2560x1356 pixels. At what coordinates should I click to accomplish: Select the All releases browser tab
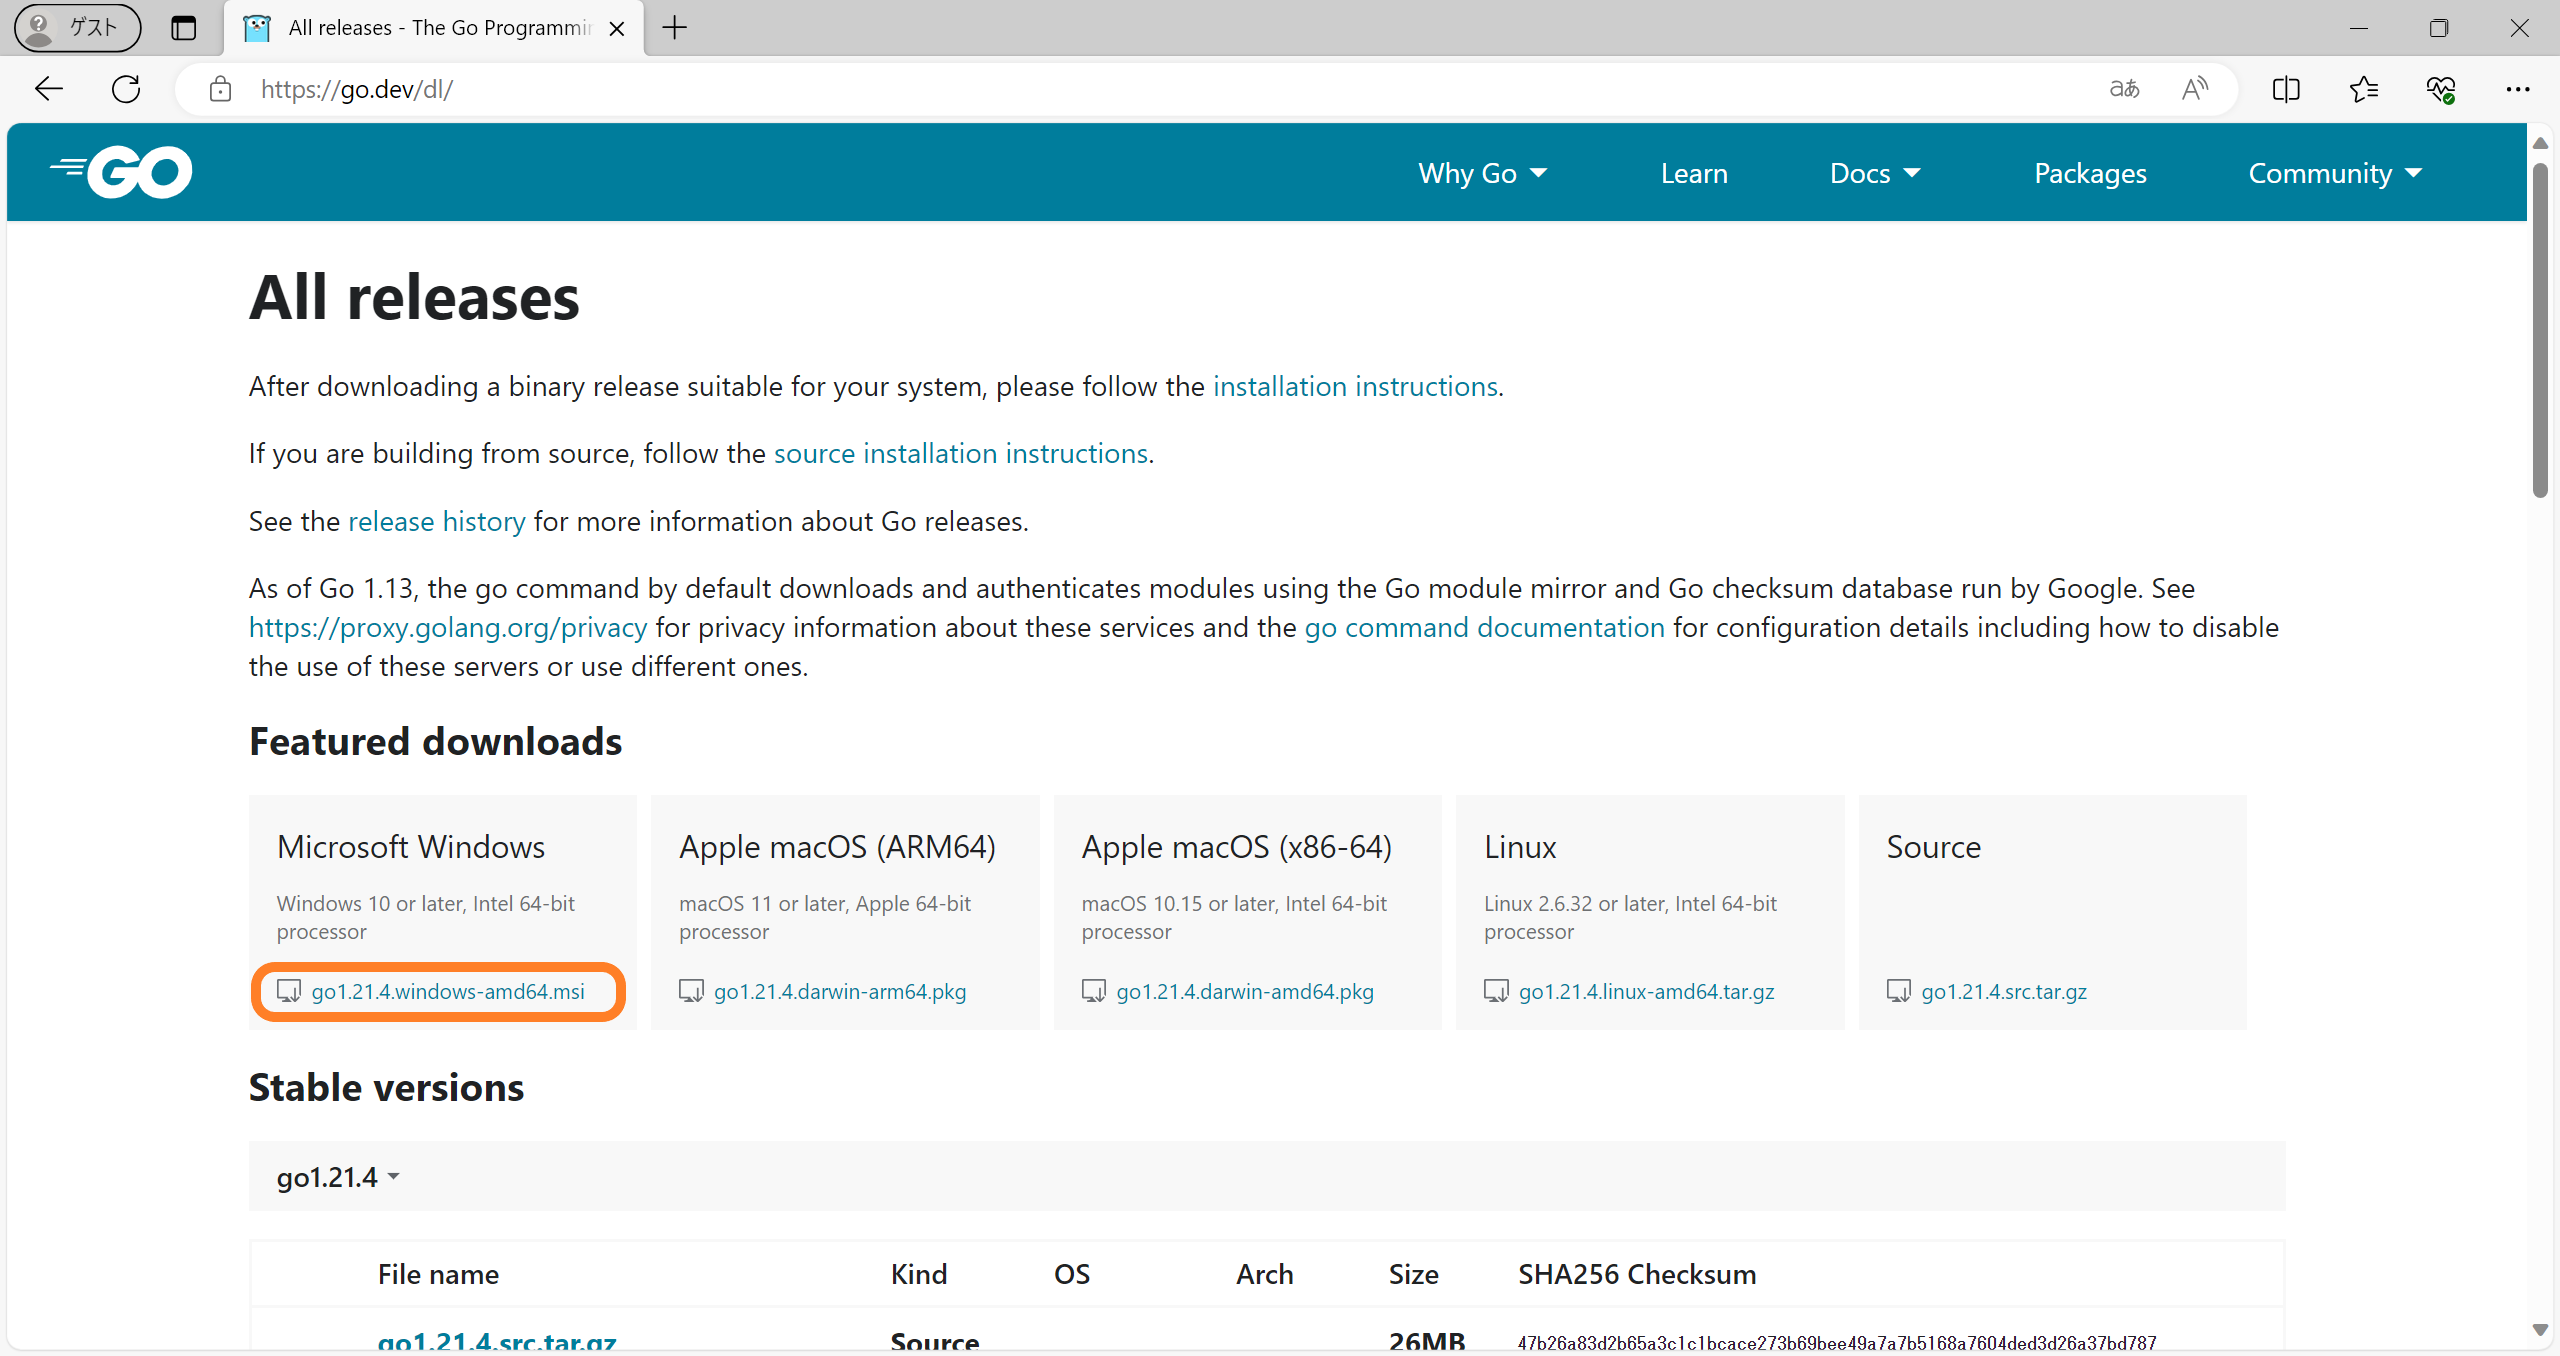(x=434, y=28)
